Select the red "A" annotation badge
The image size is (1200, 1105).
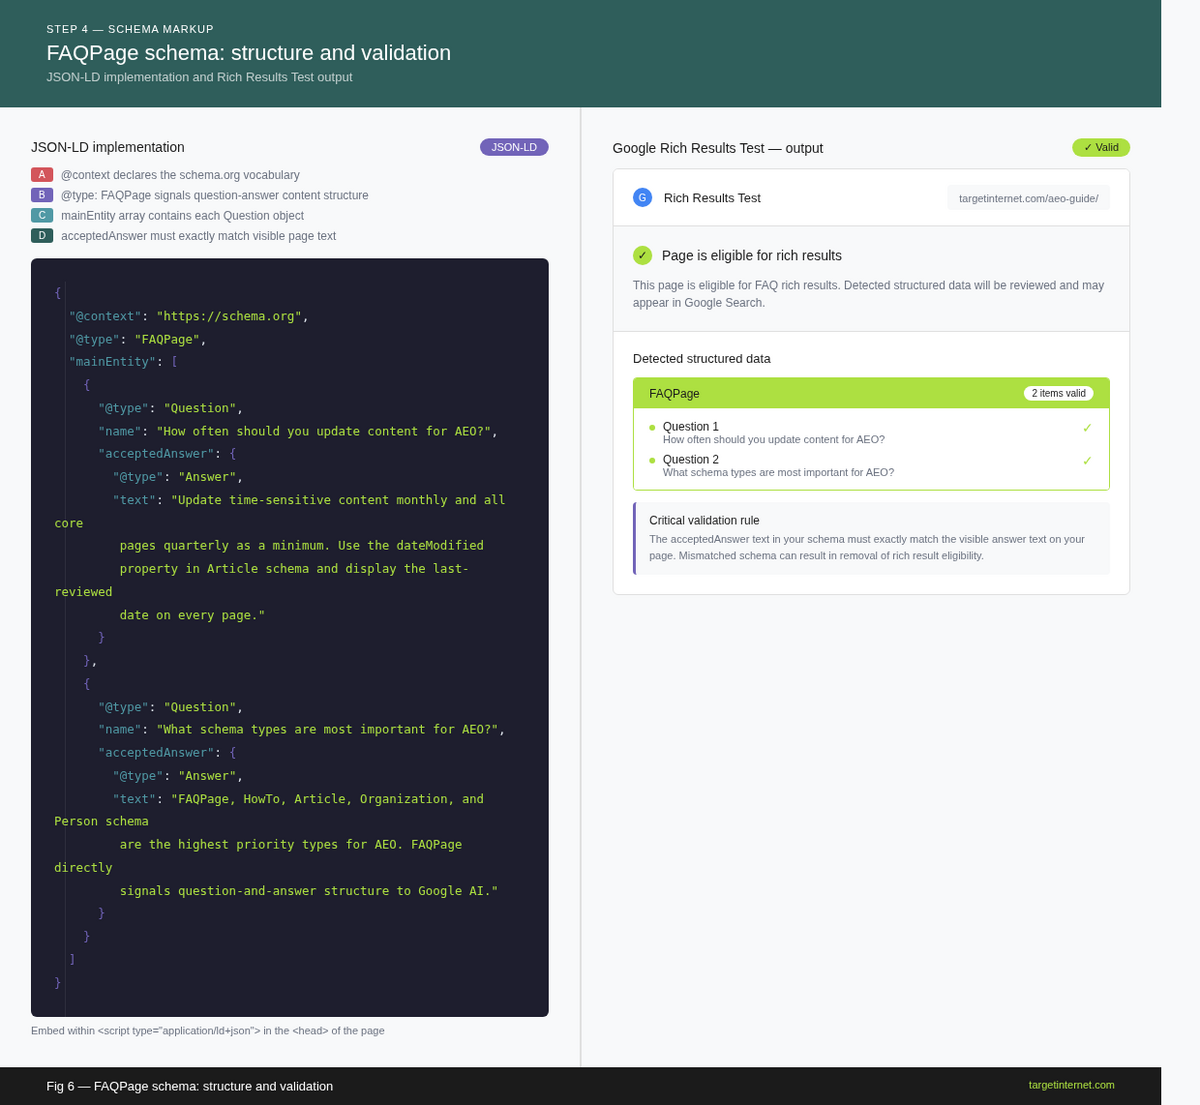[x=40, y=174]
